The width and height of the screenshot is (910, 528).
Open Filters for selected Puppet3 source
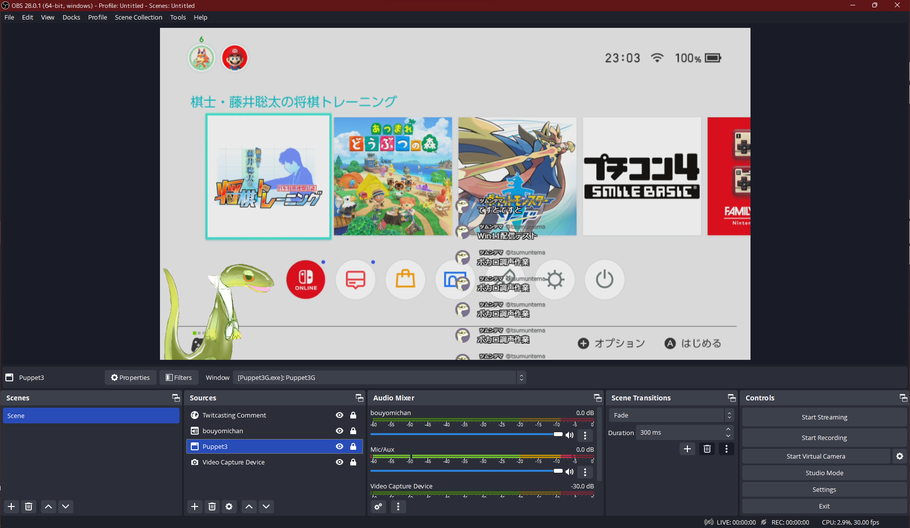click(179, 378)
